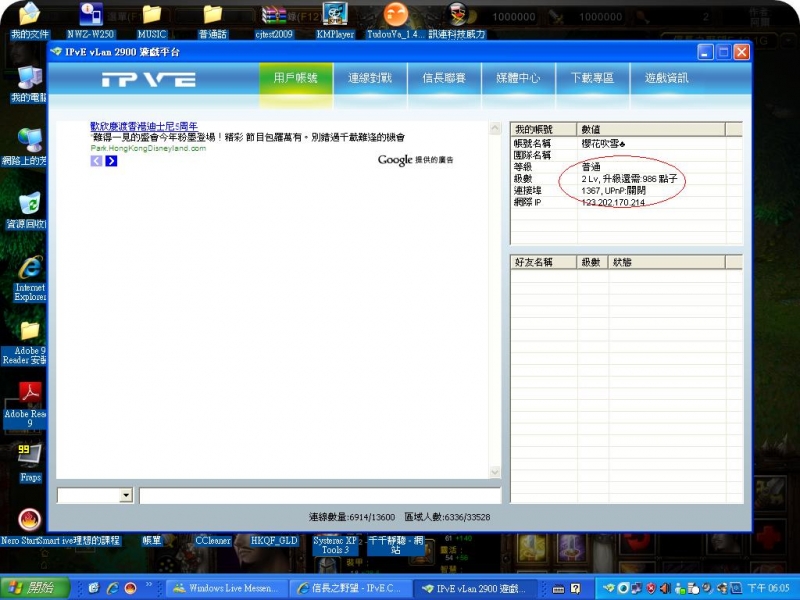Screen dimensions: 800x600
Task: Go to the 媒體中心 tab
Action: [518, 78]
